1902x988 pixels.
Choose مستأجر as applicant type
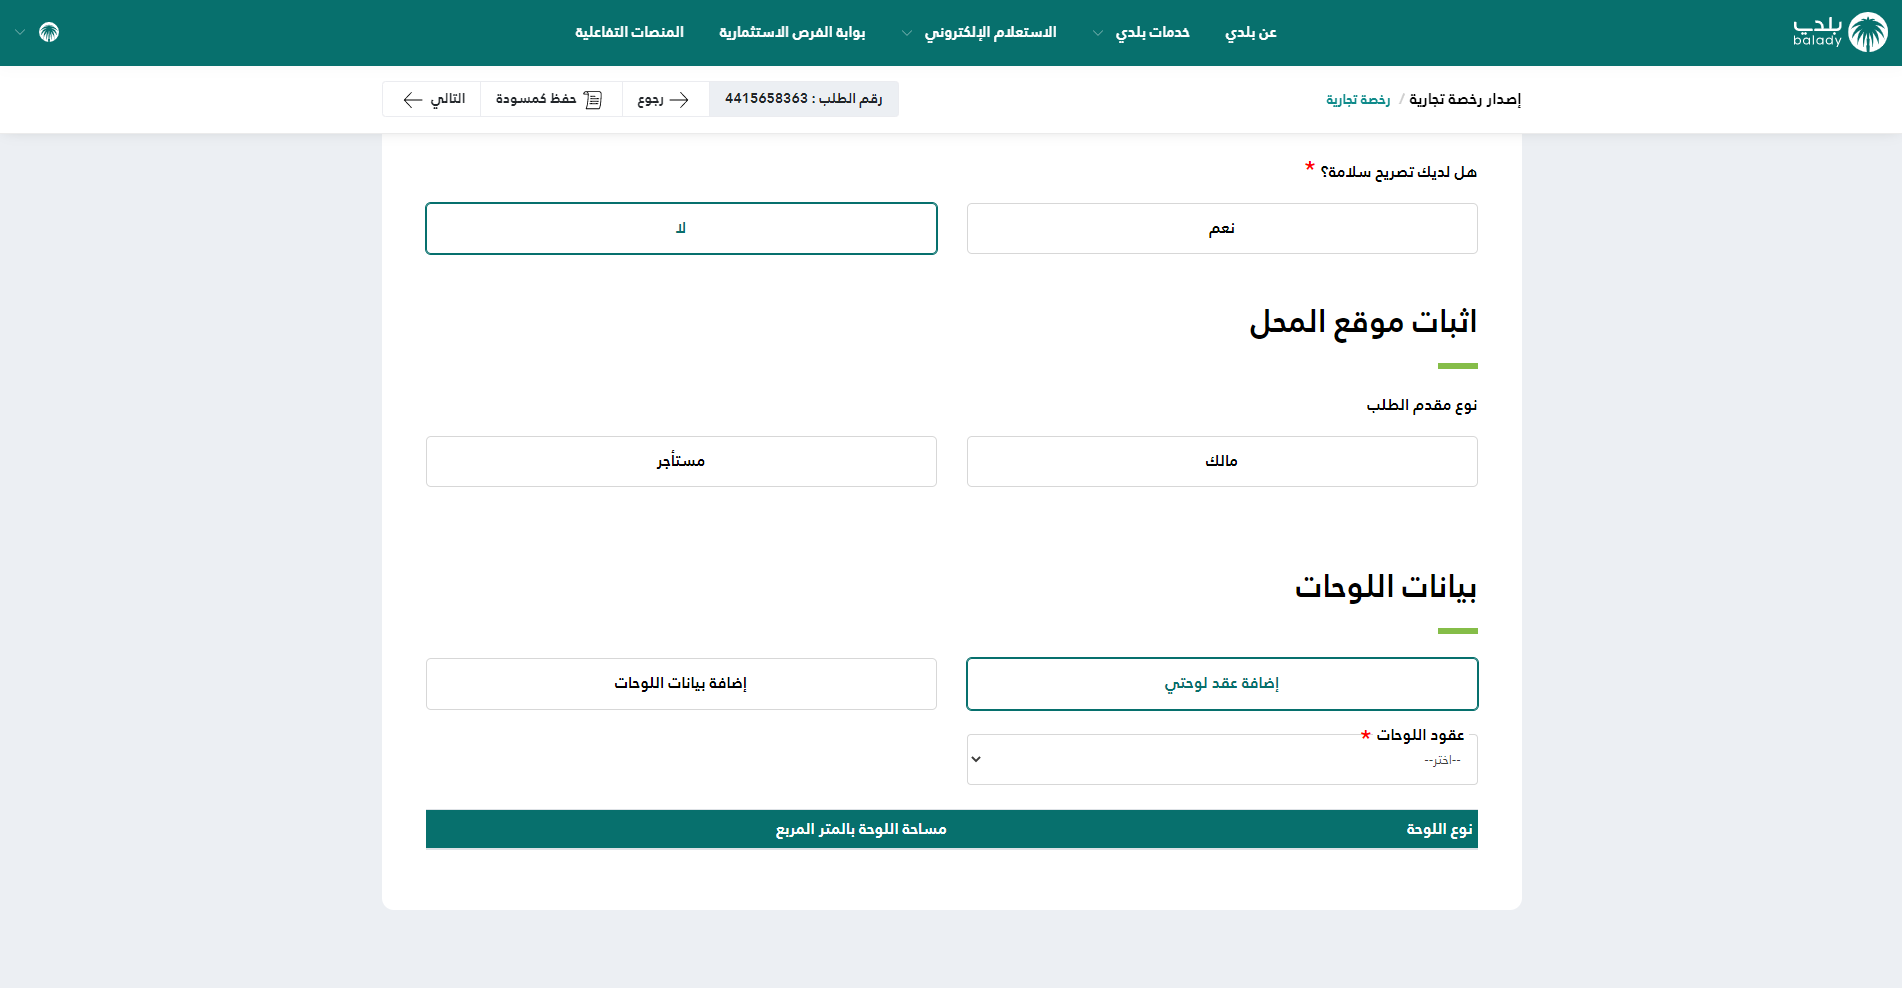coord(681,461)
